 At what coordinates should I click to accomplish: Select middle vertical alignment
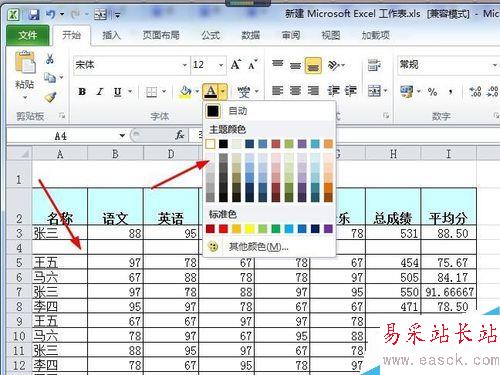tap(295, 65)
